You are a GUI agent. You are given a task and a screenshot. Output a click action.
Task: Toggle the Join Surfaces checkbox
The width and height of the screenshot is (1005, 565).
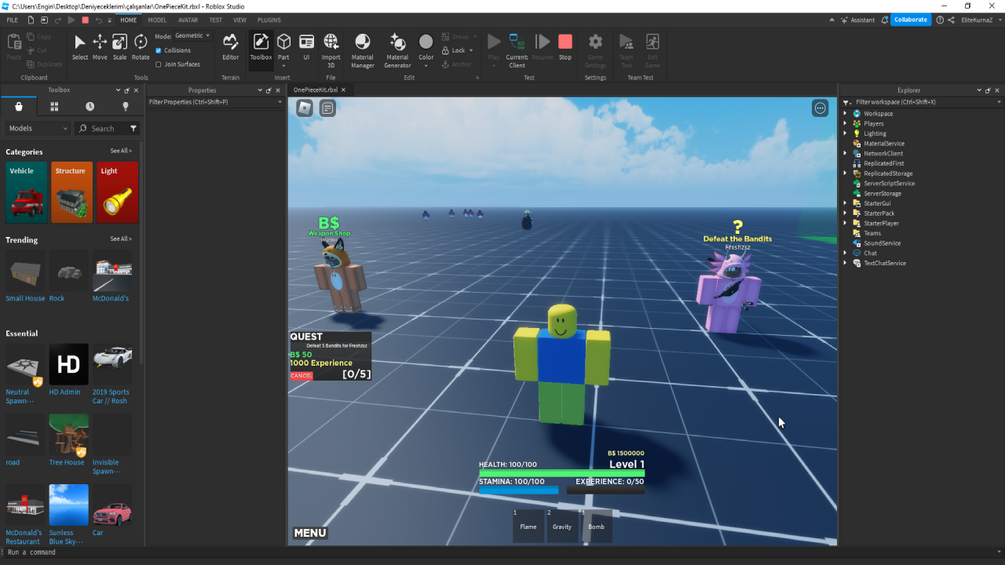(x=158, y=65)
